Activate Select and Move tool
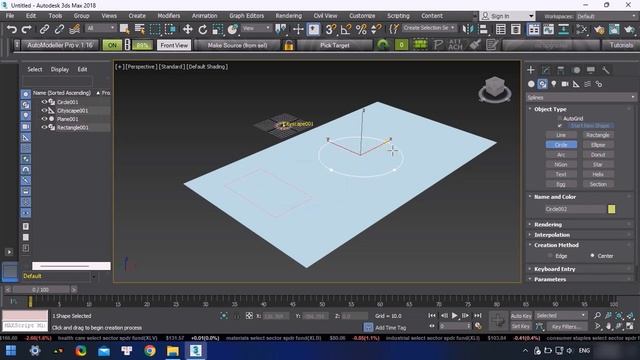640x360 pixels. [187, 29]
